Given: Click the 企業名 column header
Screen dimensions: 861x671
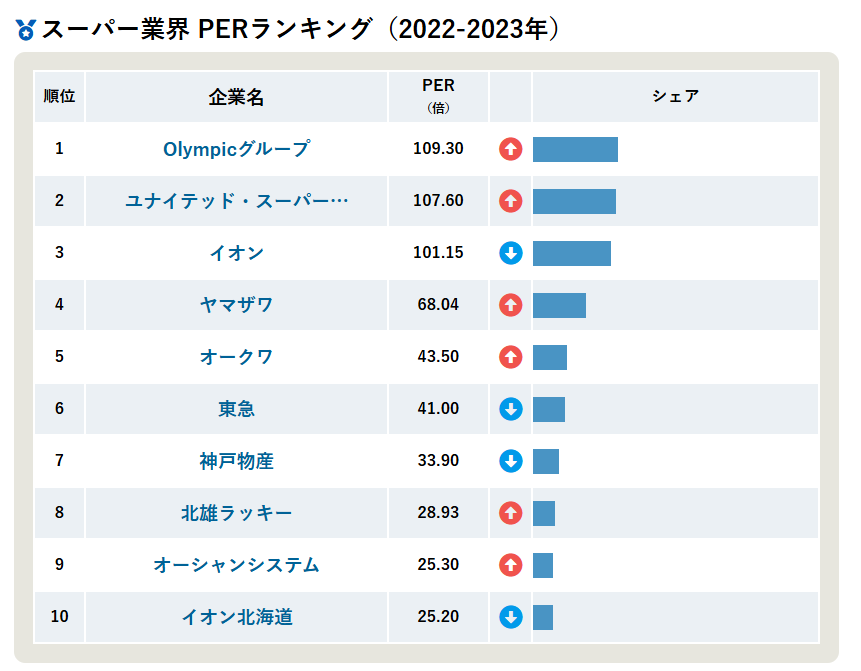Looking at the screenshot, I should point(236,97).
